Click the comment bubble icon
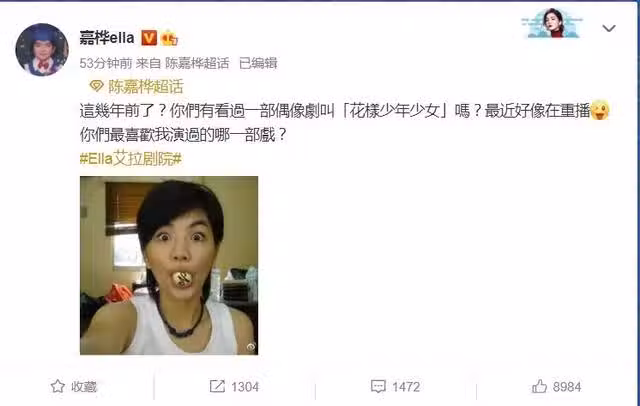The image size is (640, 406). point(378,386)
